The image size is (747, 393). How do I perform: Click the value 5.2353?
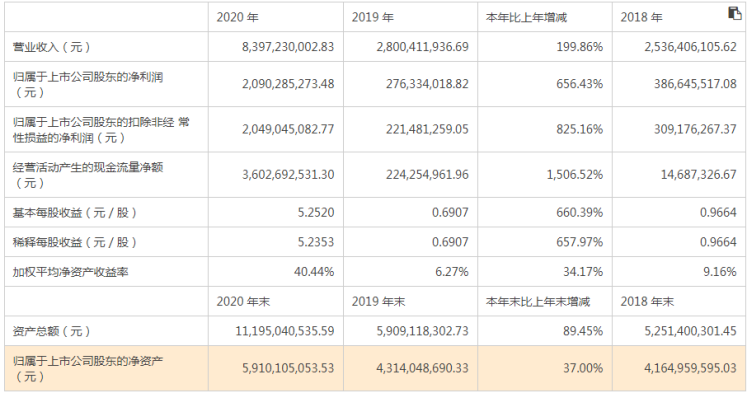(316, 242)
